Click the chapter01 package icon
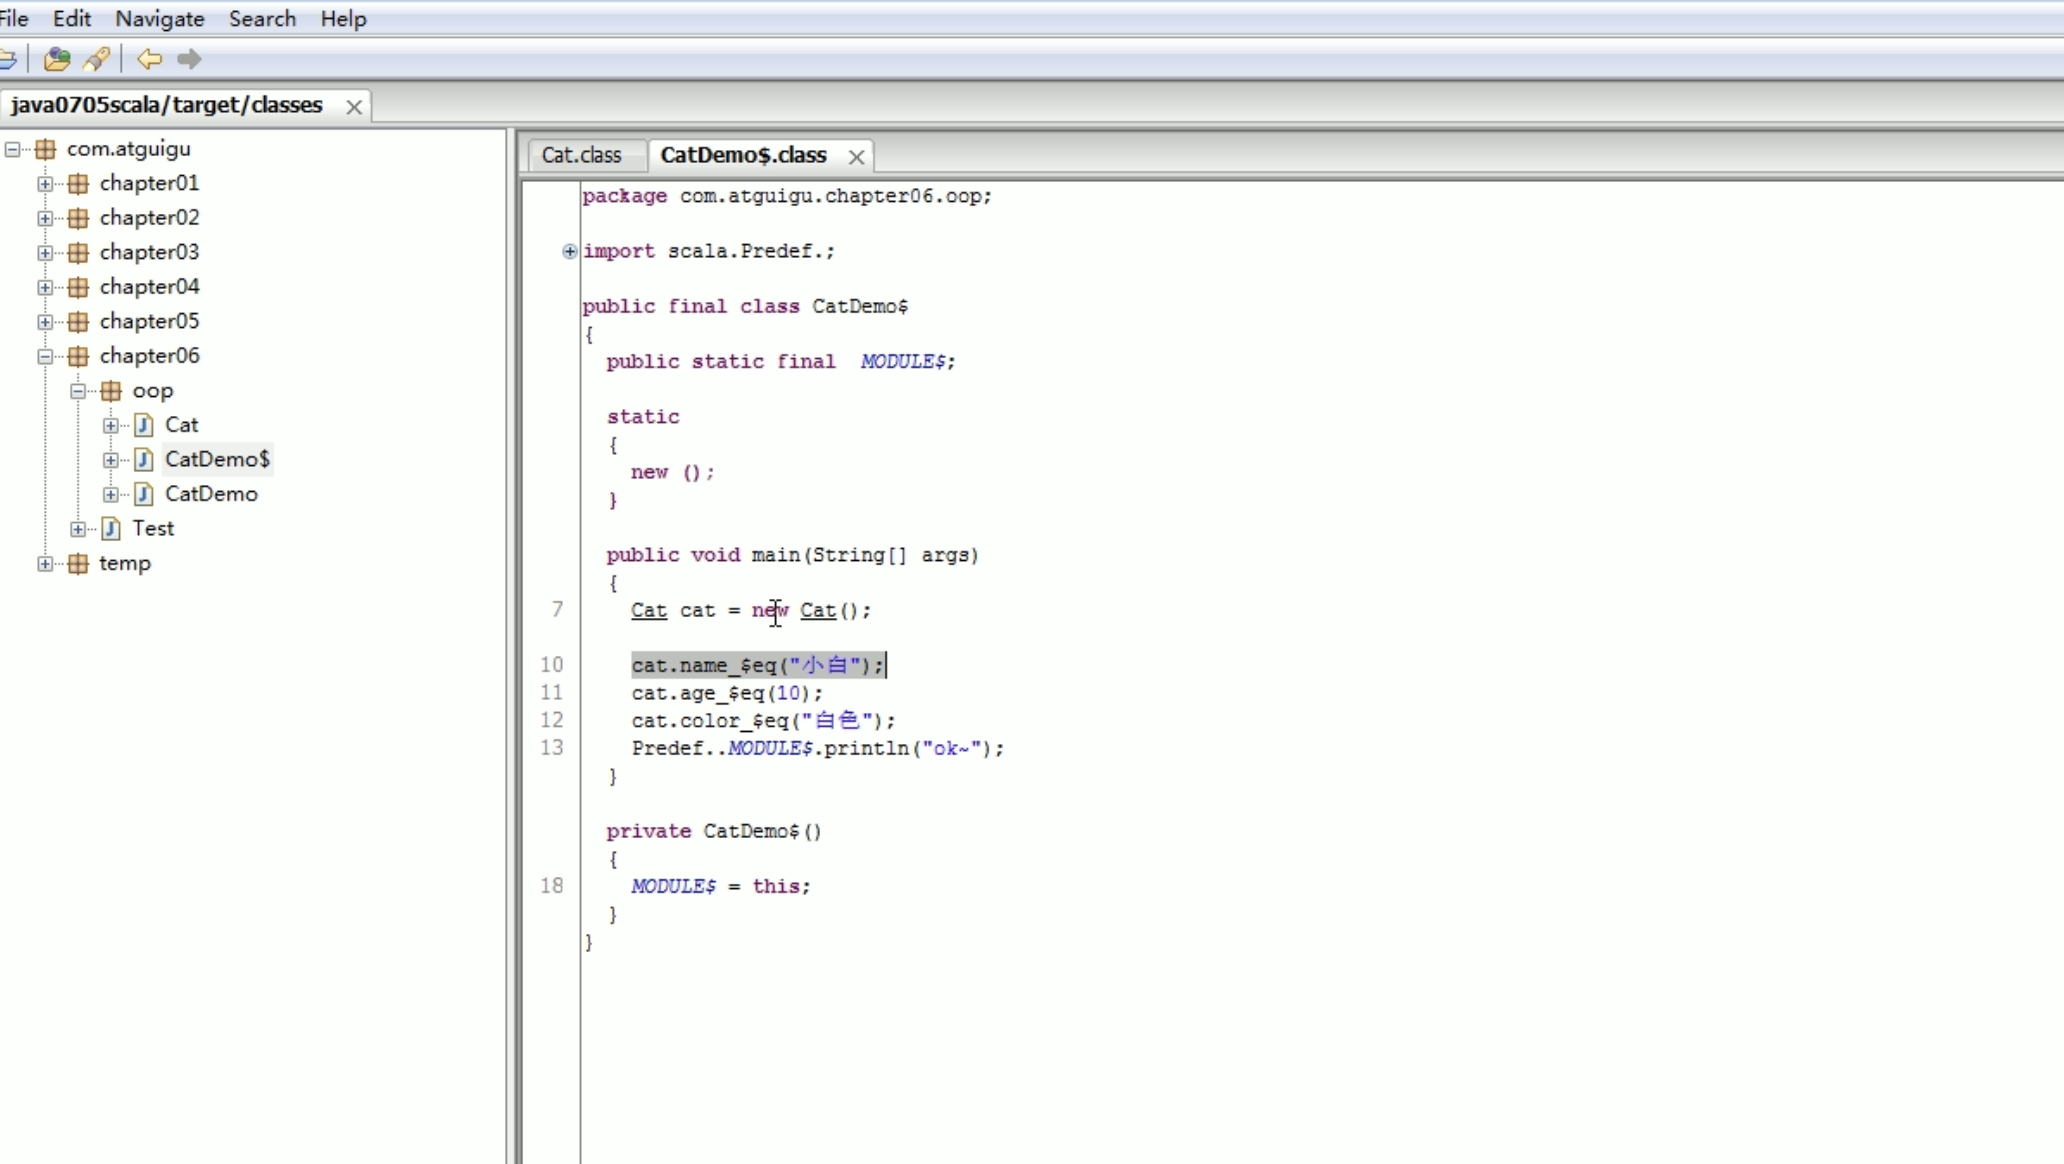Image resolution: width=2064 pixels, height=1164 pixels. coord(78,184)
